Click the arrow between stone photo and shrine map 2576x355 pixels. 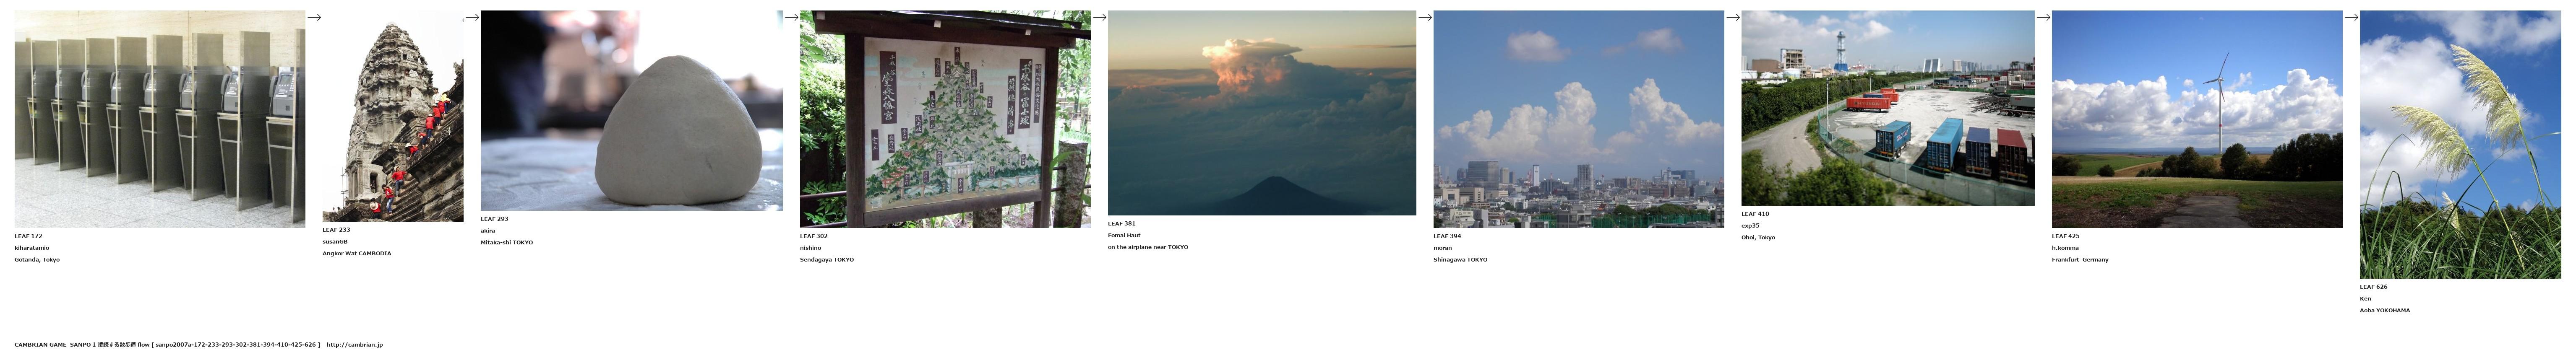[791, 17]
